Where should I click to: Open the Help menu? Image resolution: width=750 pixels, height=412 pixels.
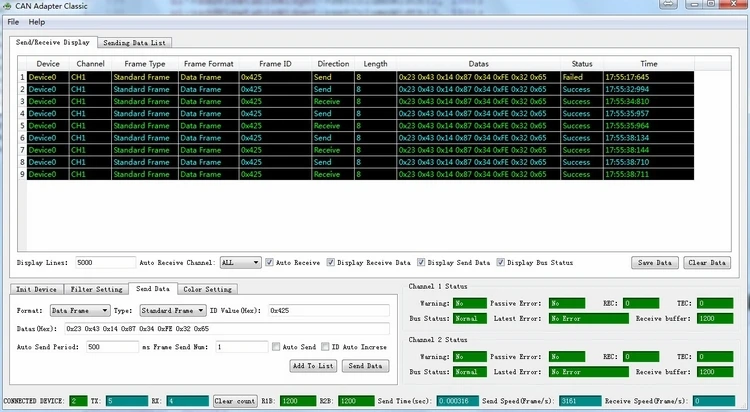coord(37,22)
